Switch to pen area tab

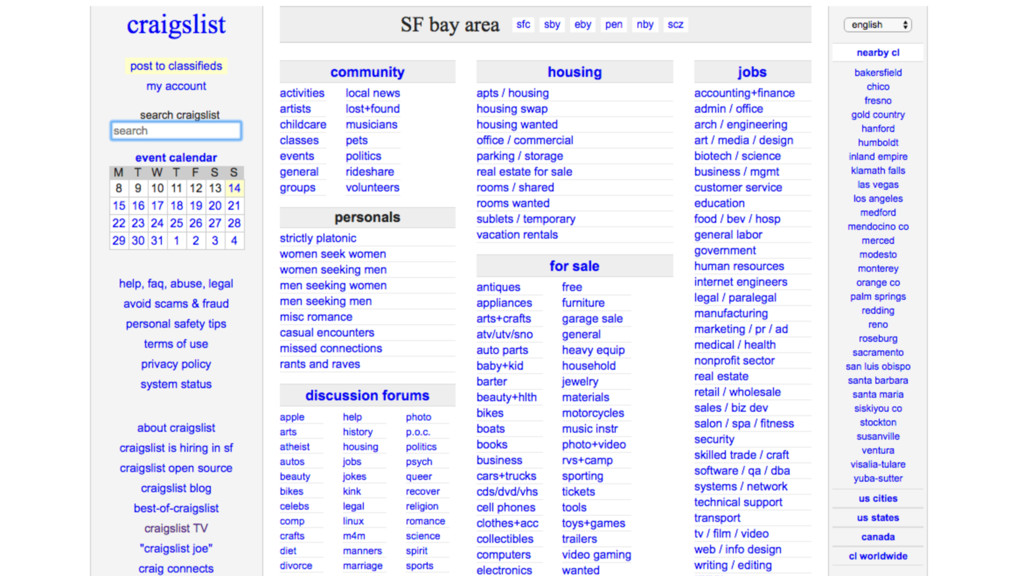click(614, 24)
